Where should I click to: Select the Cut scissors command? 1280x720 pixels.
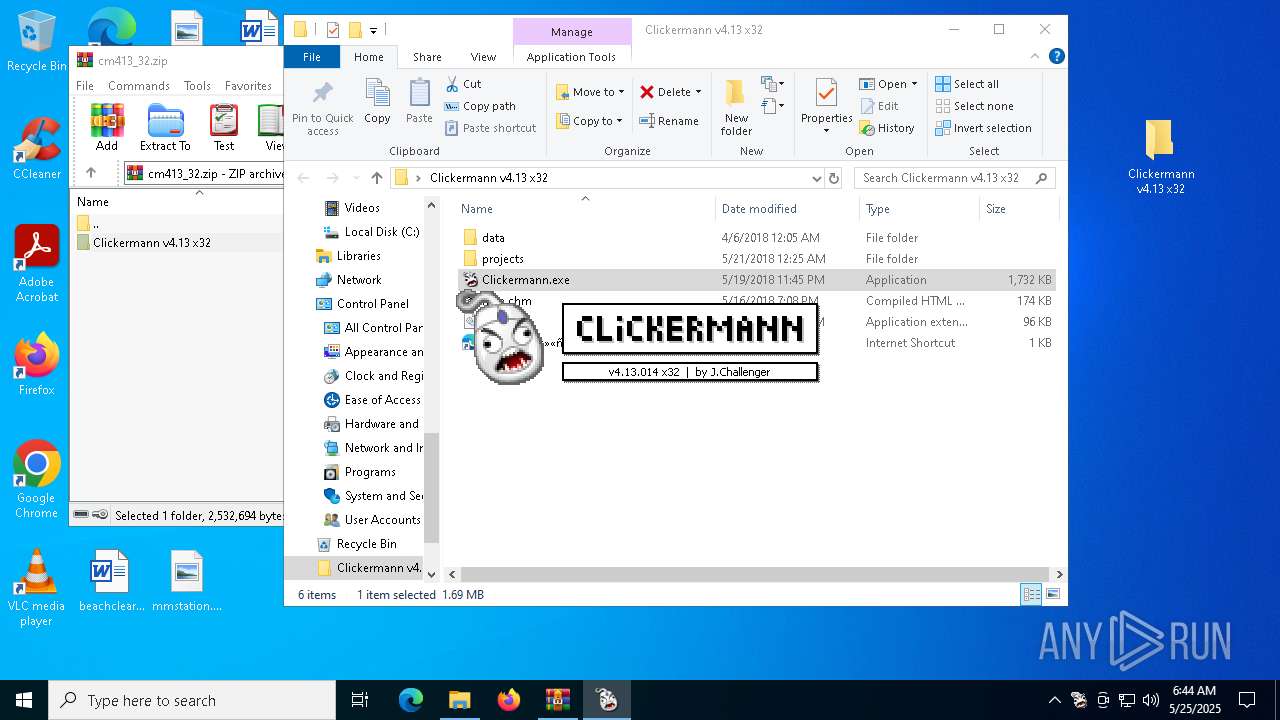point(464,84)
